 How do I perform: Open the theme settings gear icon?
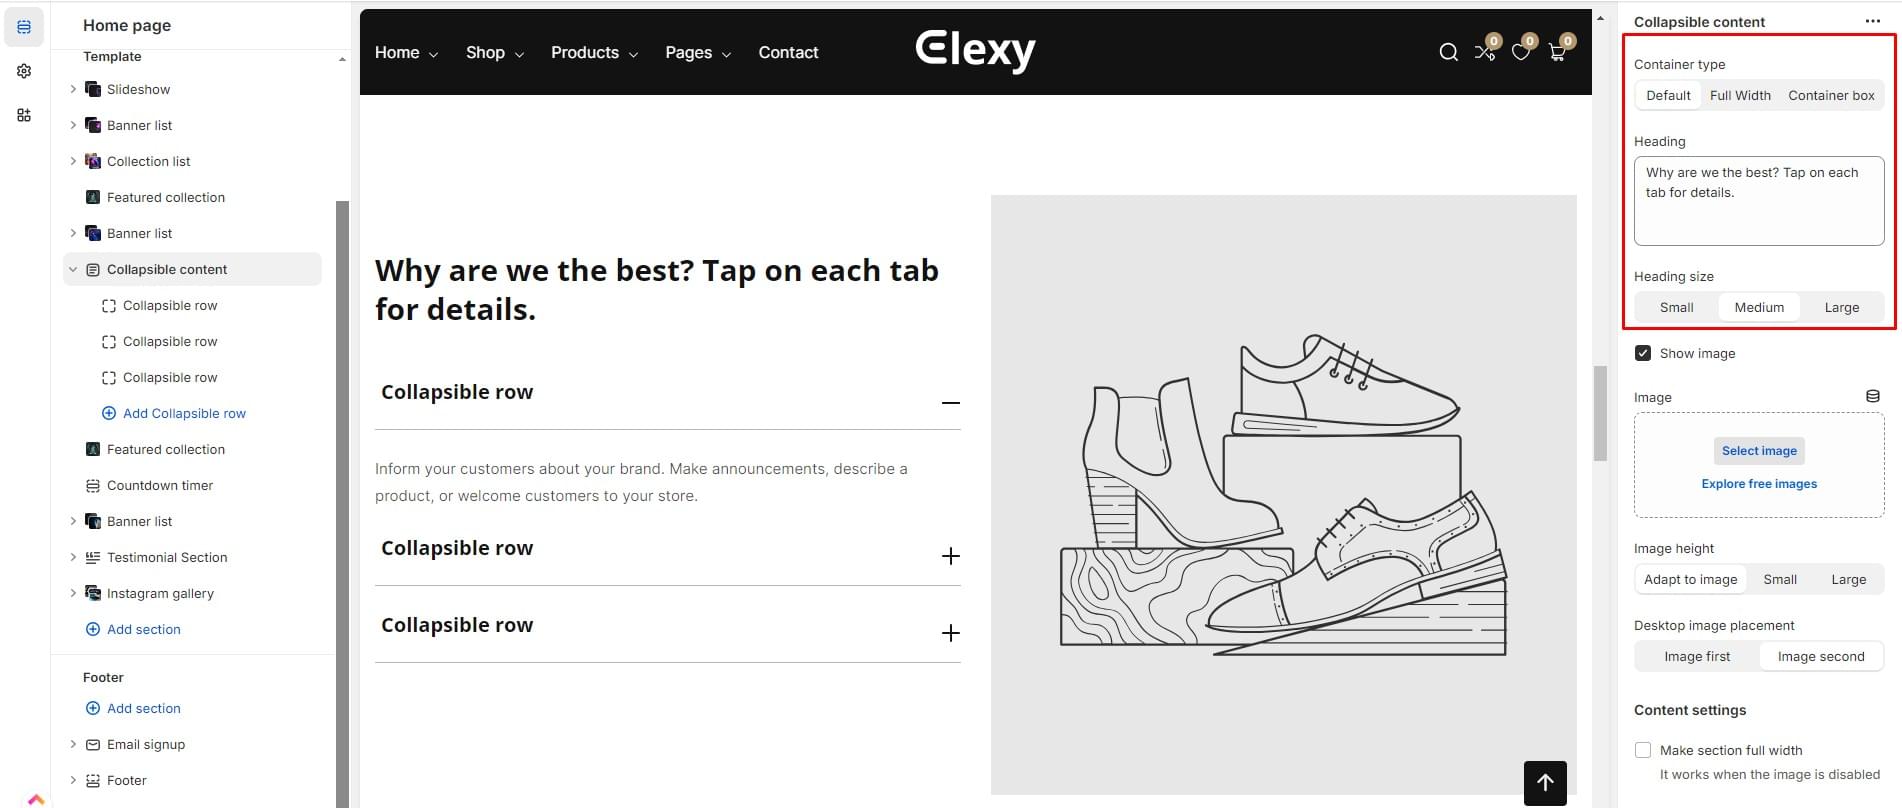(24, 71)
